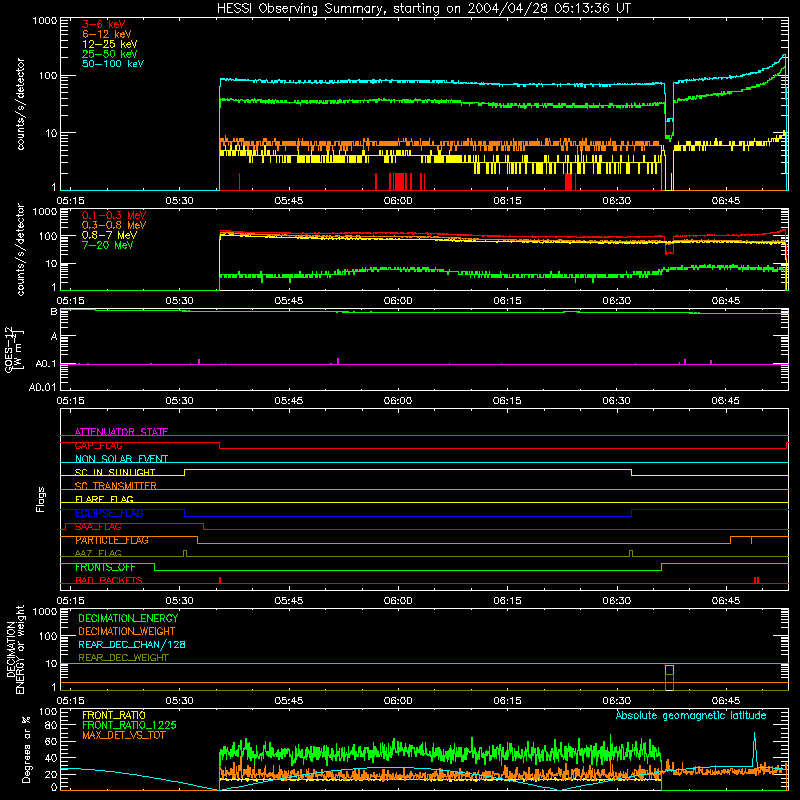Pick the FRONTS_OFF flag label
800x800 pixels.
pos(105,567)
